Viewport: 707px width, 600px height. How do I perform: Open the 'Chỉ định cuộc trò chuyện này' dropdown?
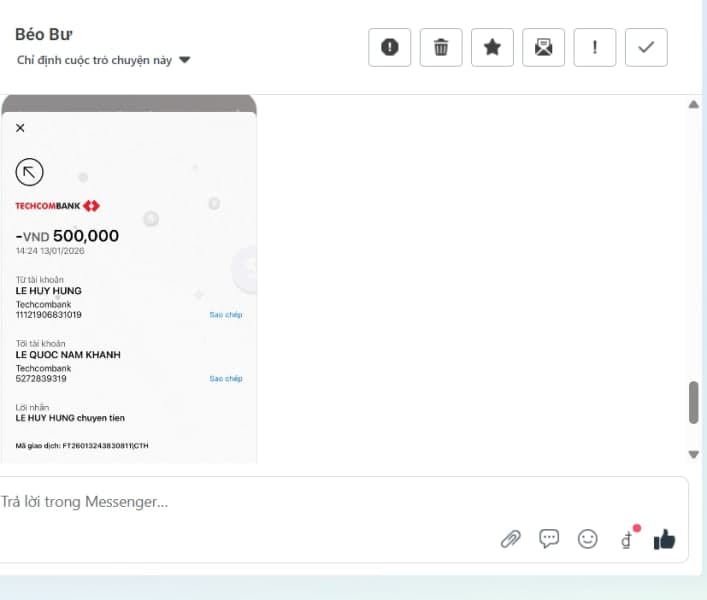103,60
